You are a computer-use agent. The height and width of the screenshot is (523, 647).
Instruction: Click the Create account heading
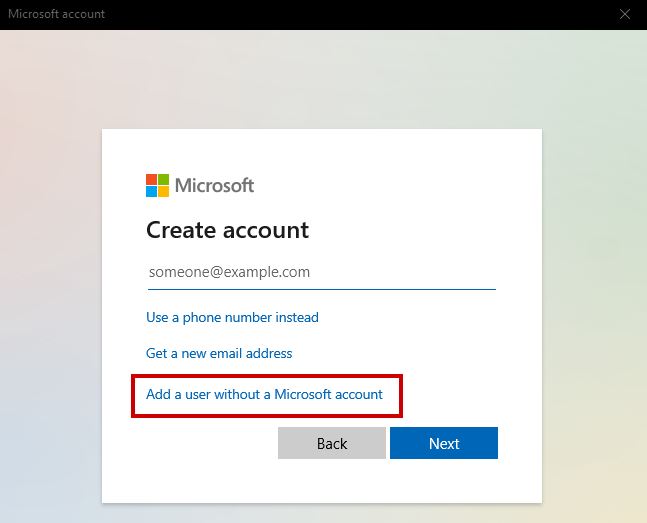coord(227,230)
